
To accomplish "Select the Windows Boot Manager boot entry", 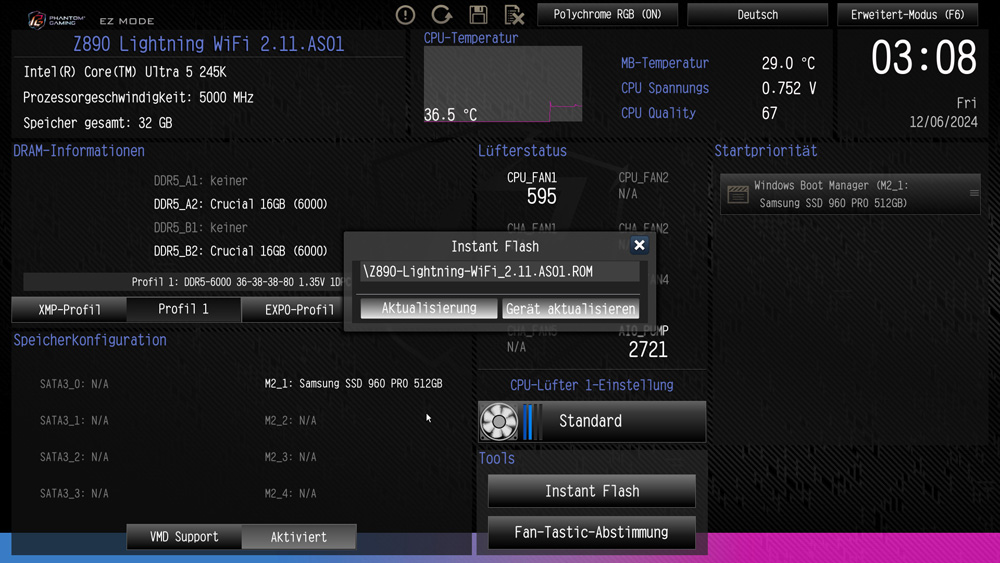I will click(850, 194).
